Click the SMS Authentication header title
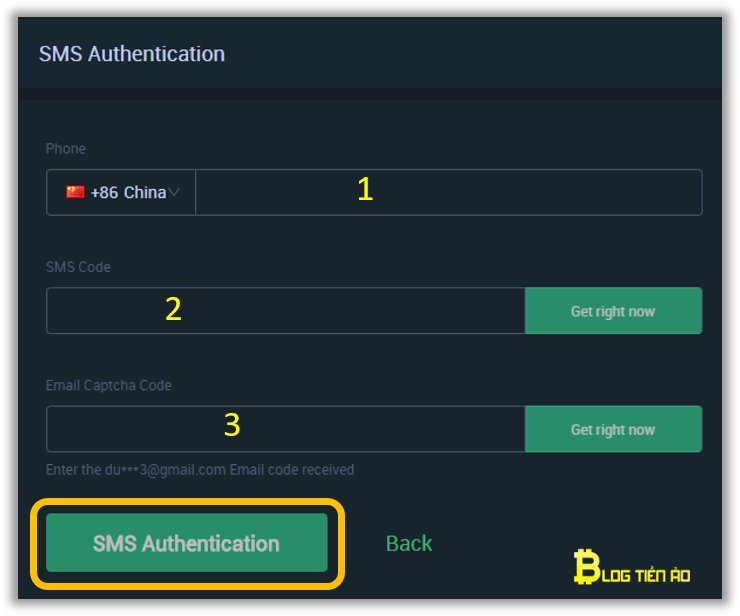 [x=132, y=54]
